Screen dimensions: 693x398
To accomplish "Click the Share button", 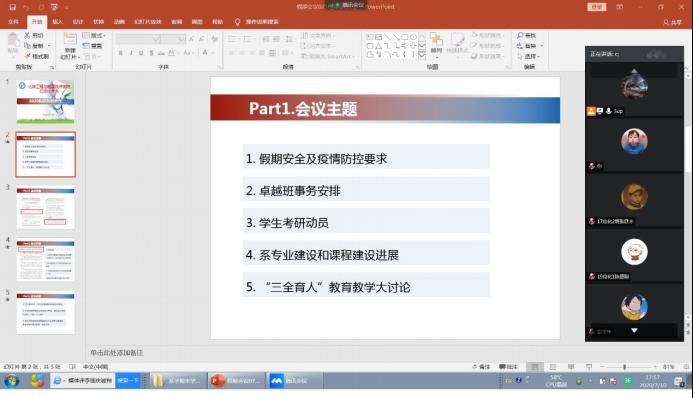I will (x=672, y=22).
